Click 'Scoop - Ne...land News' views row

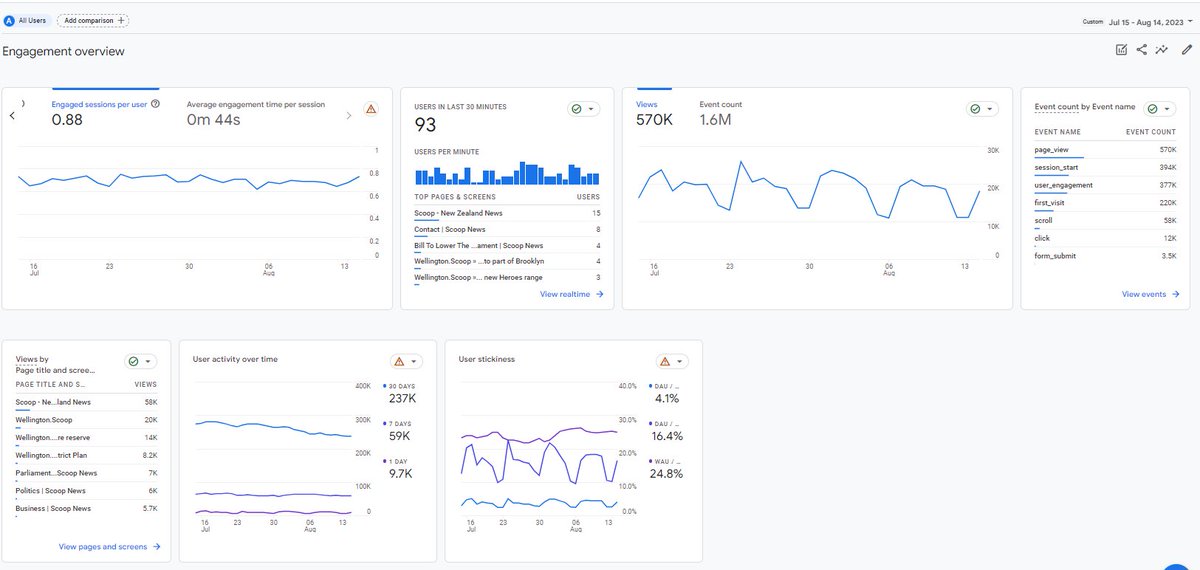pos(86,403)
